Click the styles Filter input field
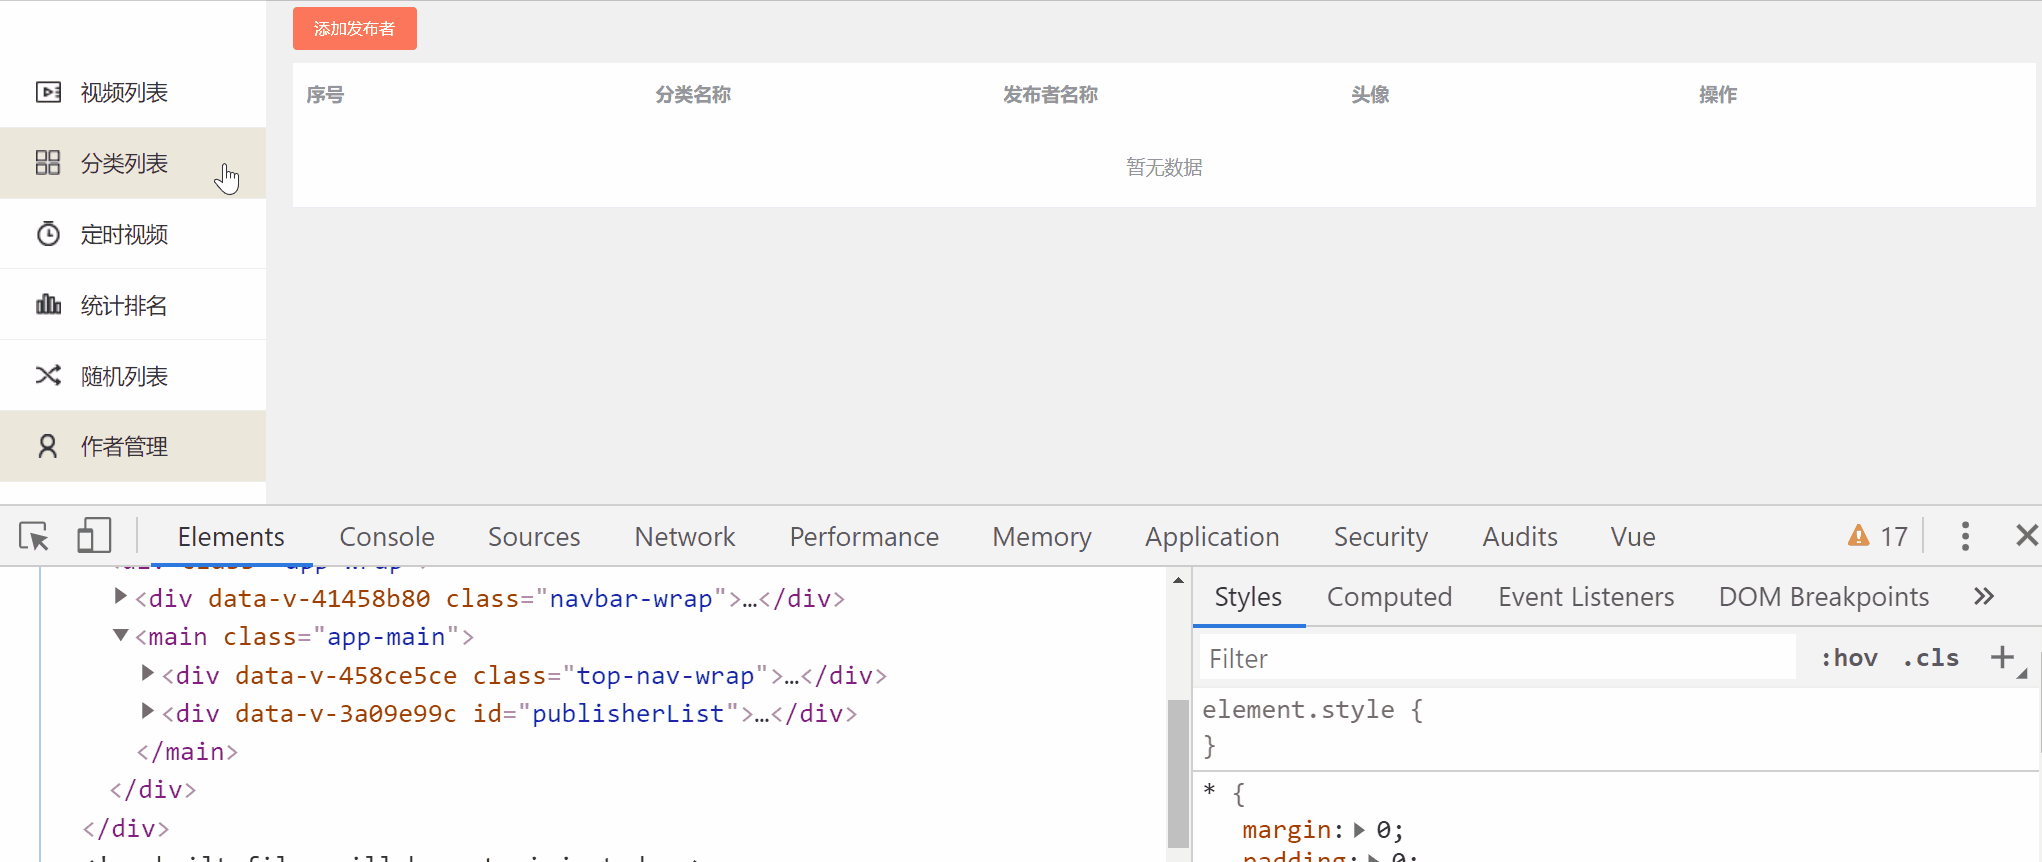Image resolution: width=2042 pixels, height=862 pixels. tap(1497, 658)
